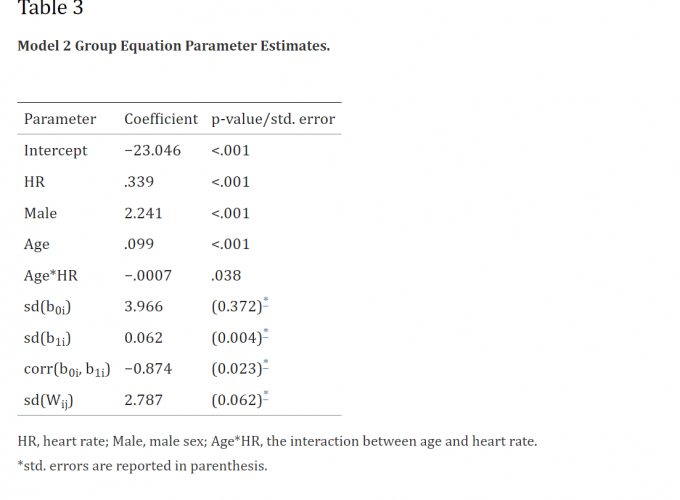Click the sd(Wij) coefficient 2.787
This screenshot has width=680, height=500.
pyautogui.click(x=143, y=401)
